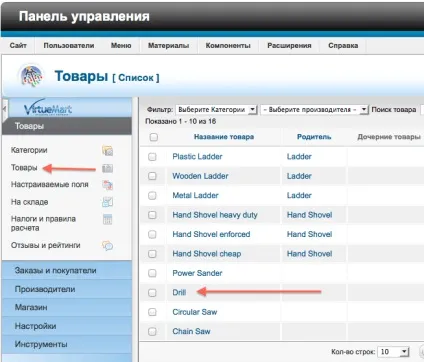Open the Сайт menu
This screenshot has width=424, height=362.
18,46
